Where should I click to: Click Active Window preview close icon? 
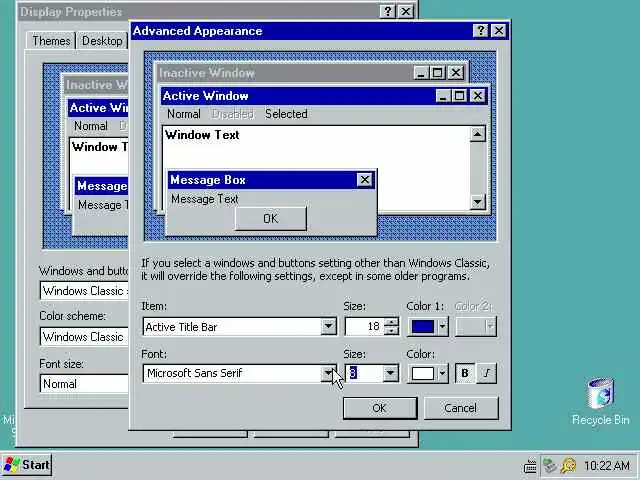tap(478, 96)
